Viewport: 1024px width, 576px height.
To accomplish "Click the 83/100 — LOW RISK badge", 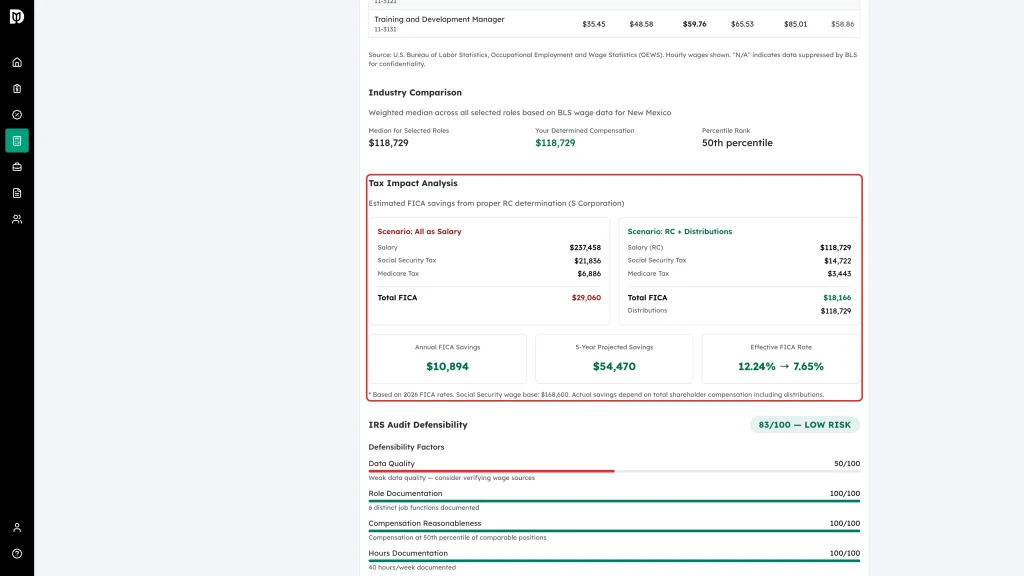I will click(x=805, y=424).
